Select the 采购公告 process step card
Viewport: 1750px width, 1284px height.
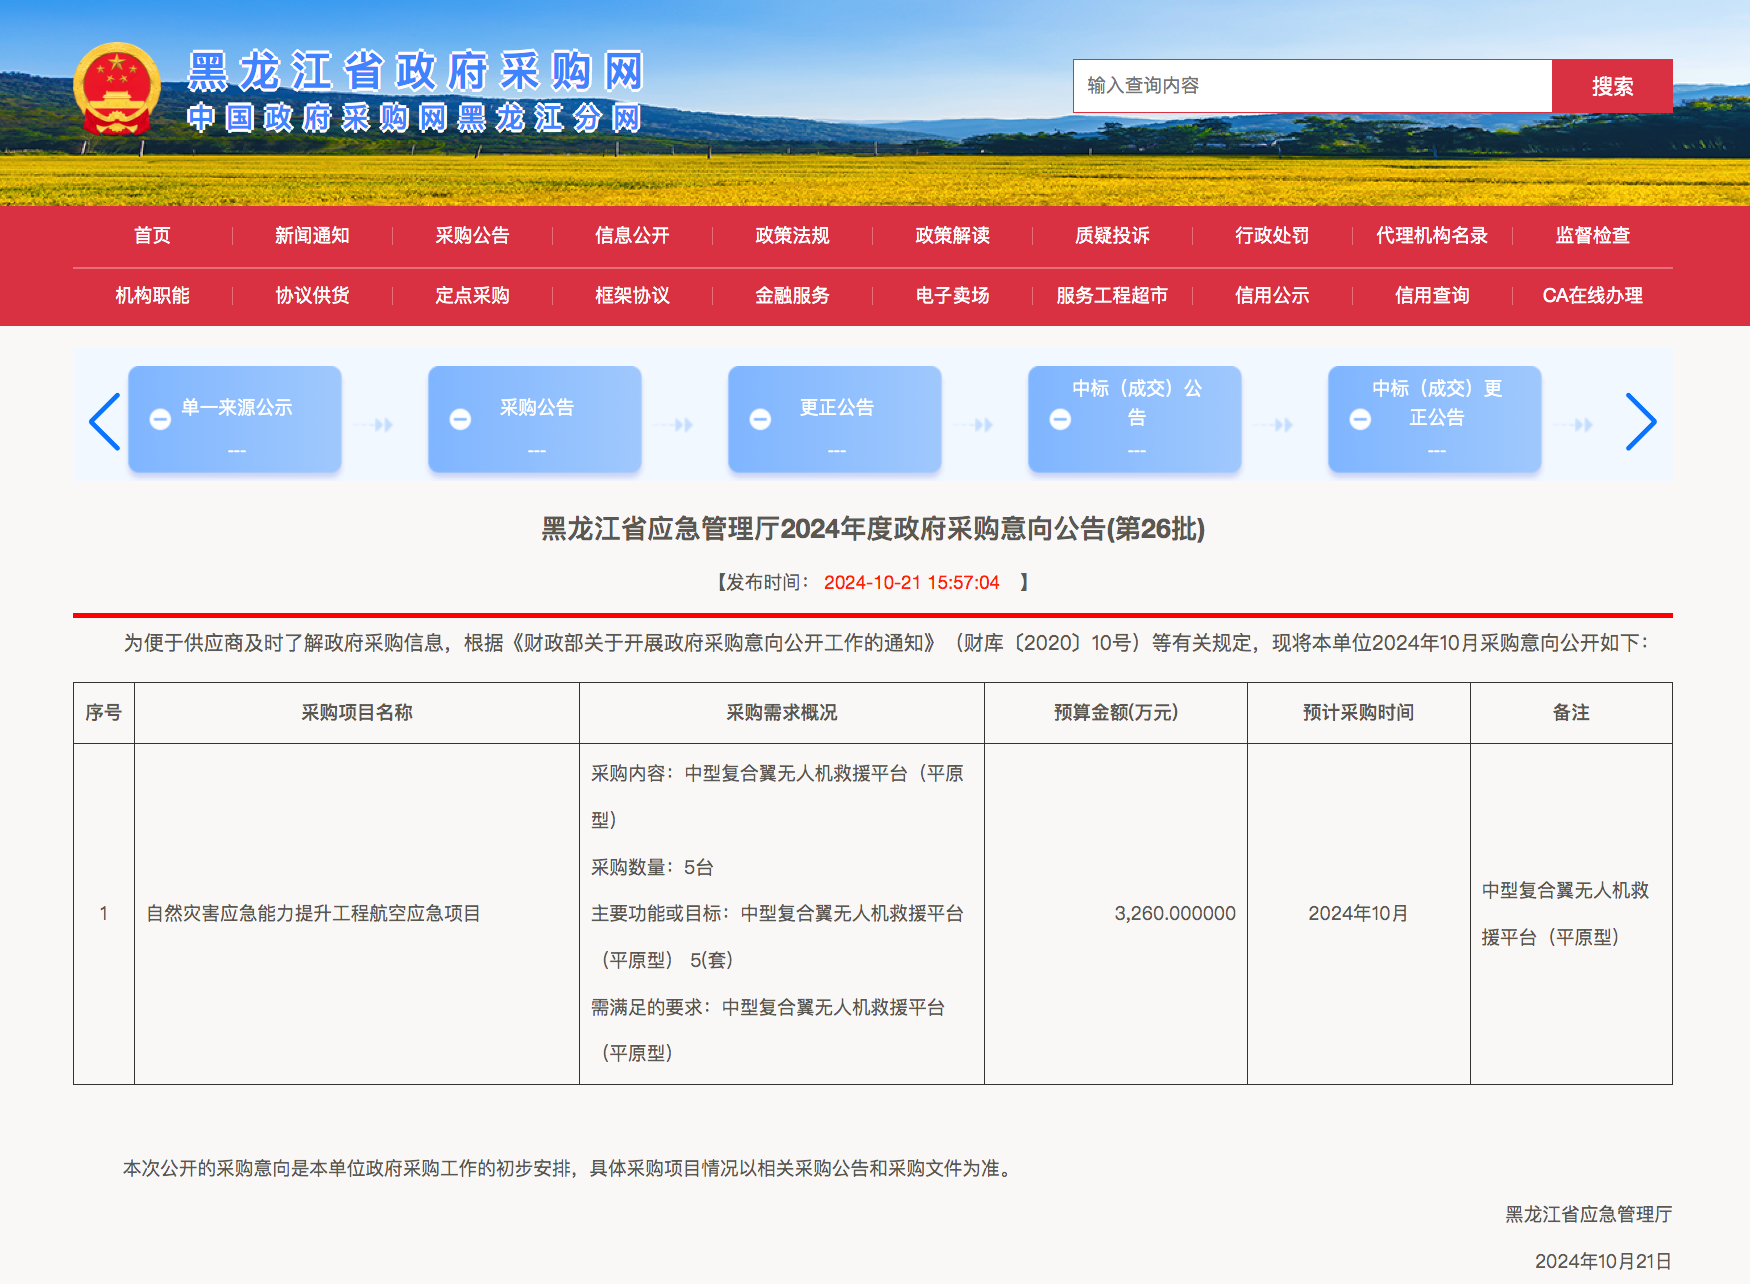pos(535,419)
